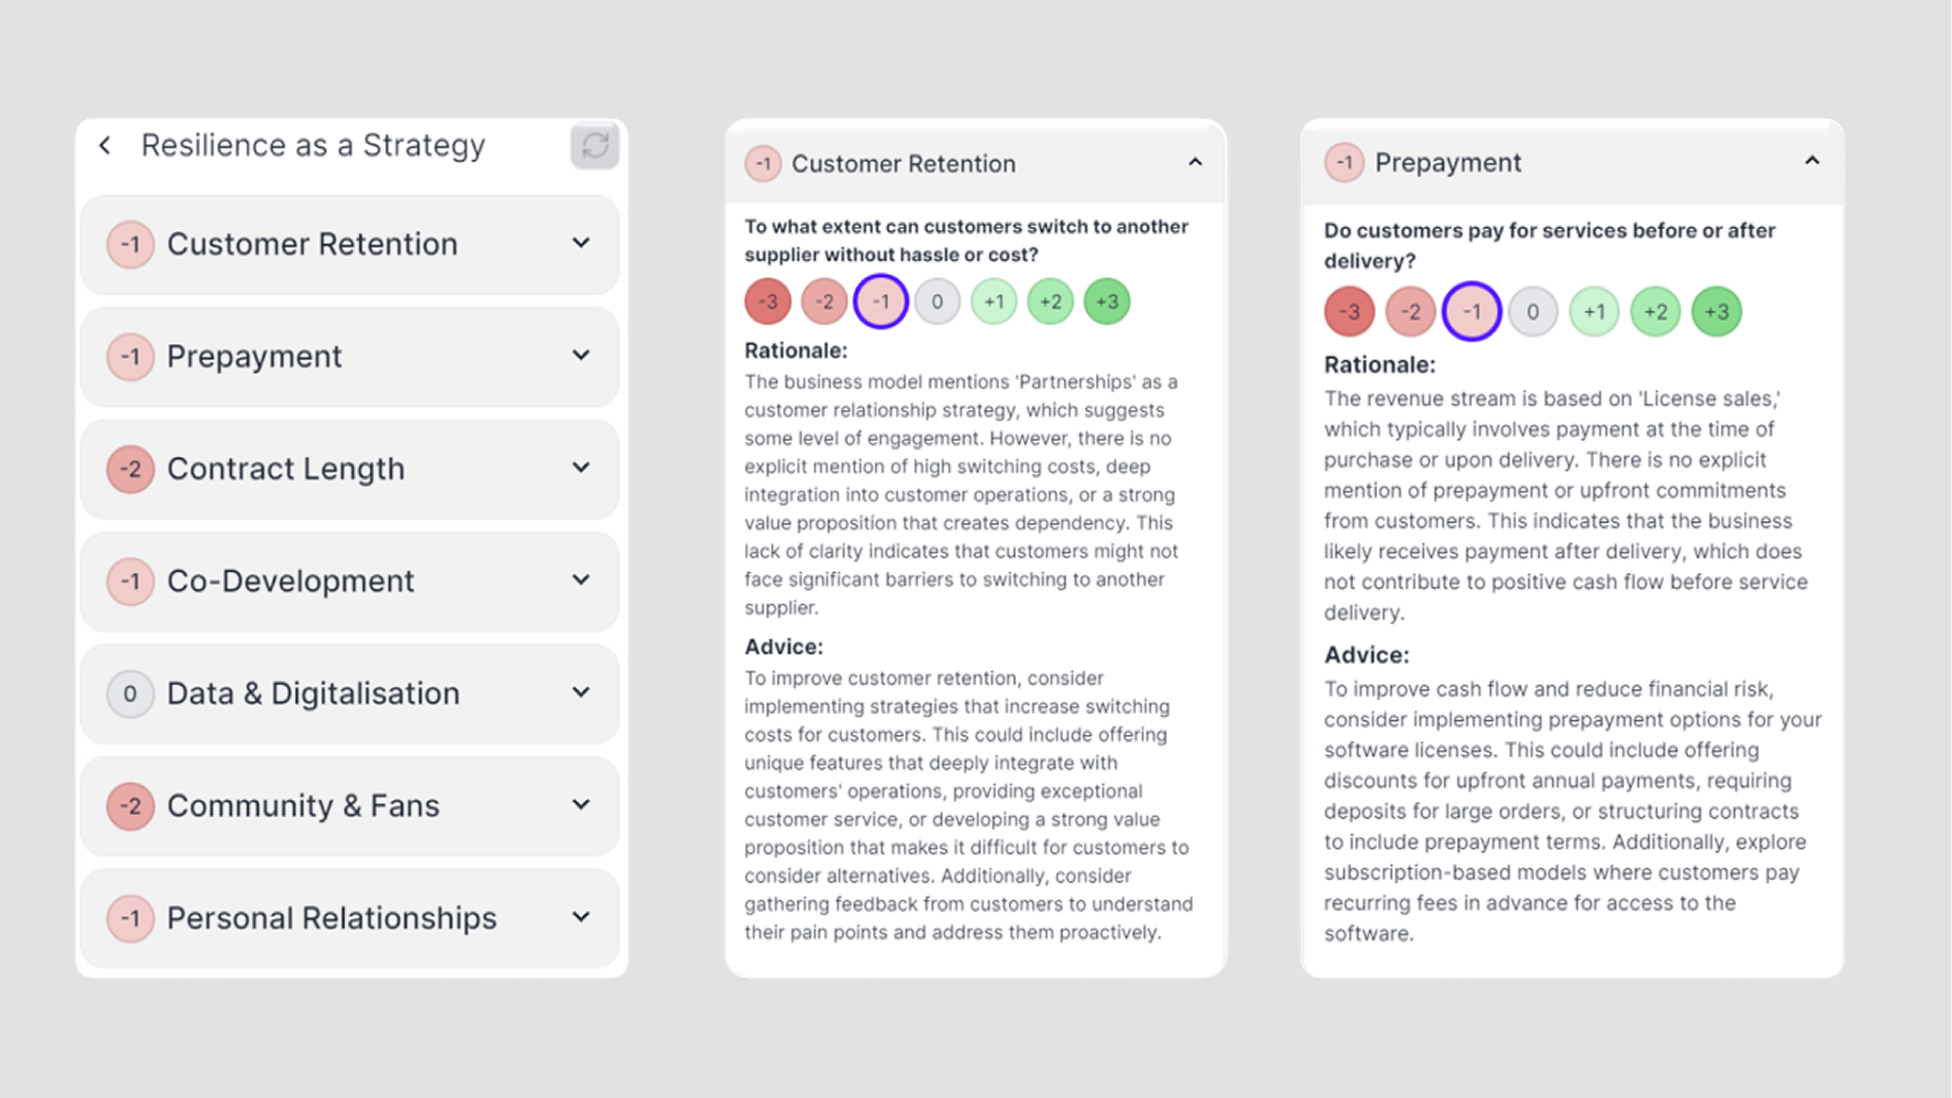Expand the Contract Length section
1952x1098 pixels.
(x=581, y=468)
